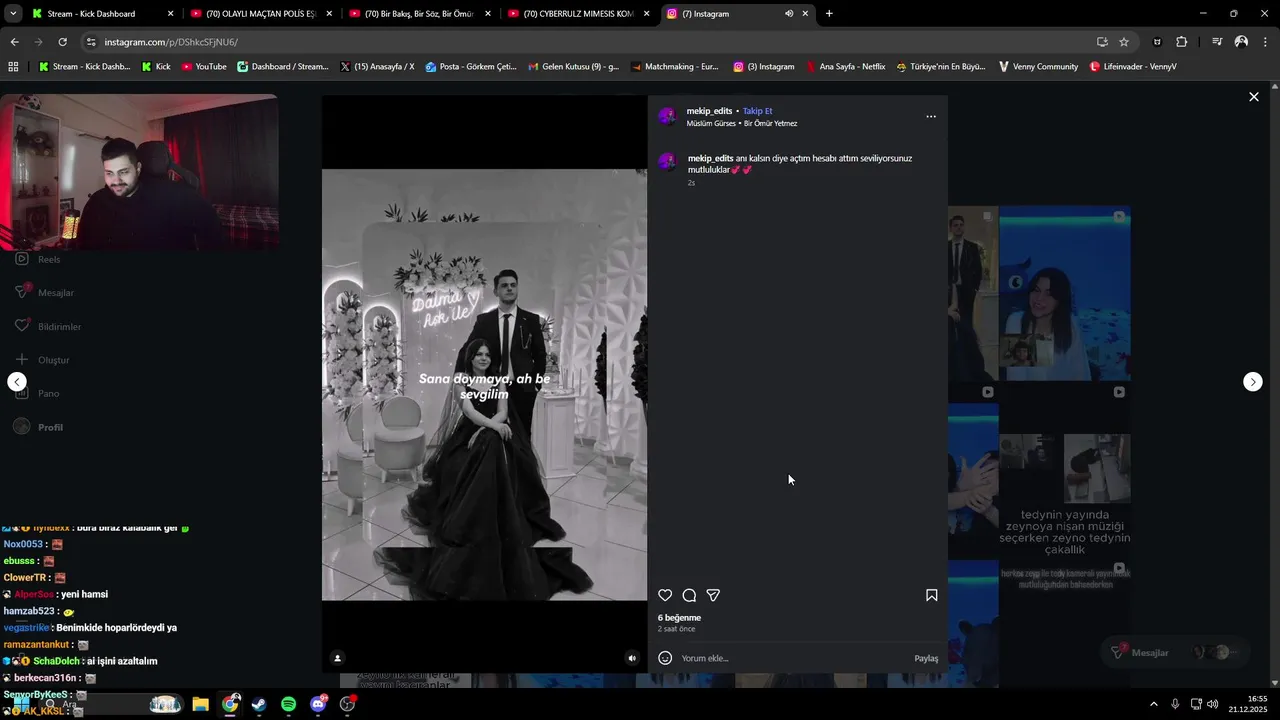Open Profil in the Instagram sidebar
The height and width of the screenshot is (720, 1280).
(x=38, y=427)
